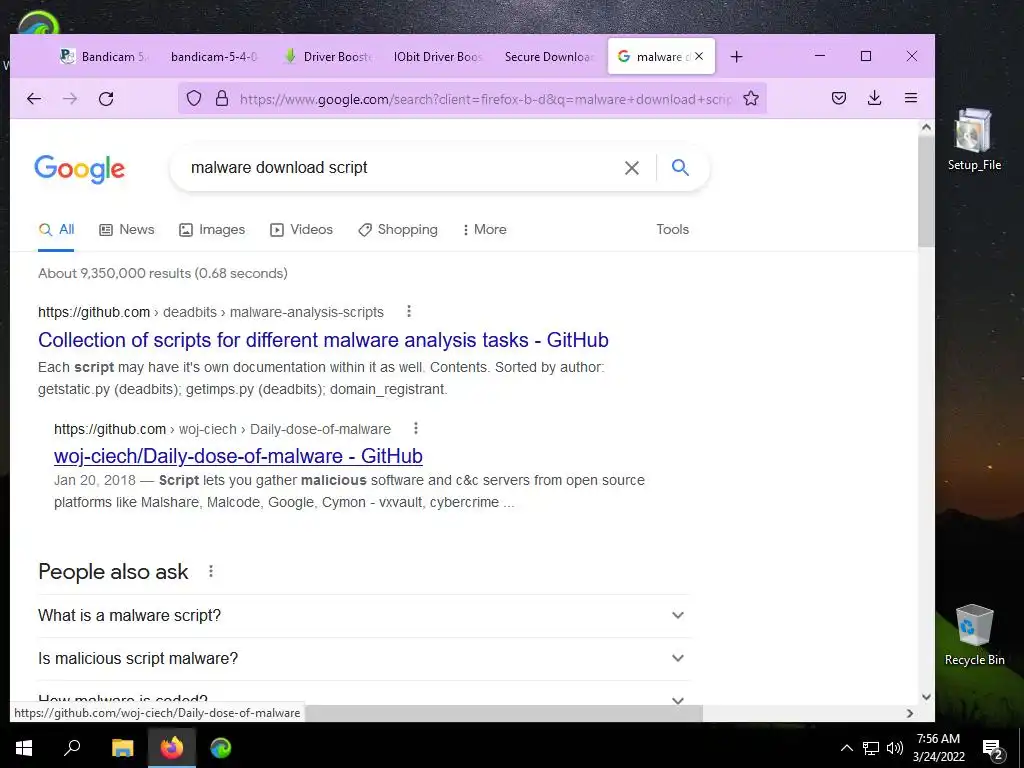The width and height of the screenshot is (1024, 768).
Task: Switch to Secure Download tab
Action: (549, 57)
